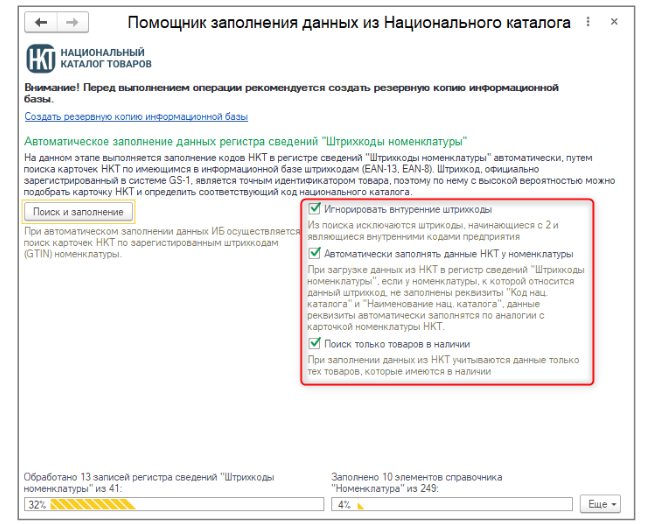Click the 4% Номенклатура progress bar
650x524 pixels.
pyautogui.click(x=452, y=505)
